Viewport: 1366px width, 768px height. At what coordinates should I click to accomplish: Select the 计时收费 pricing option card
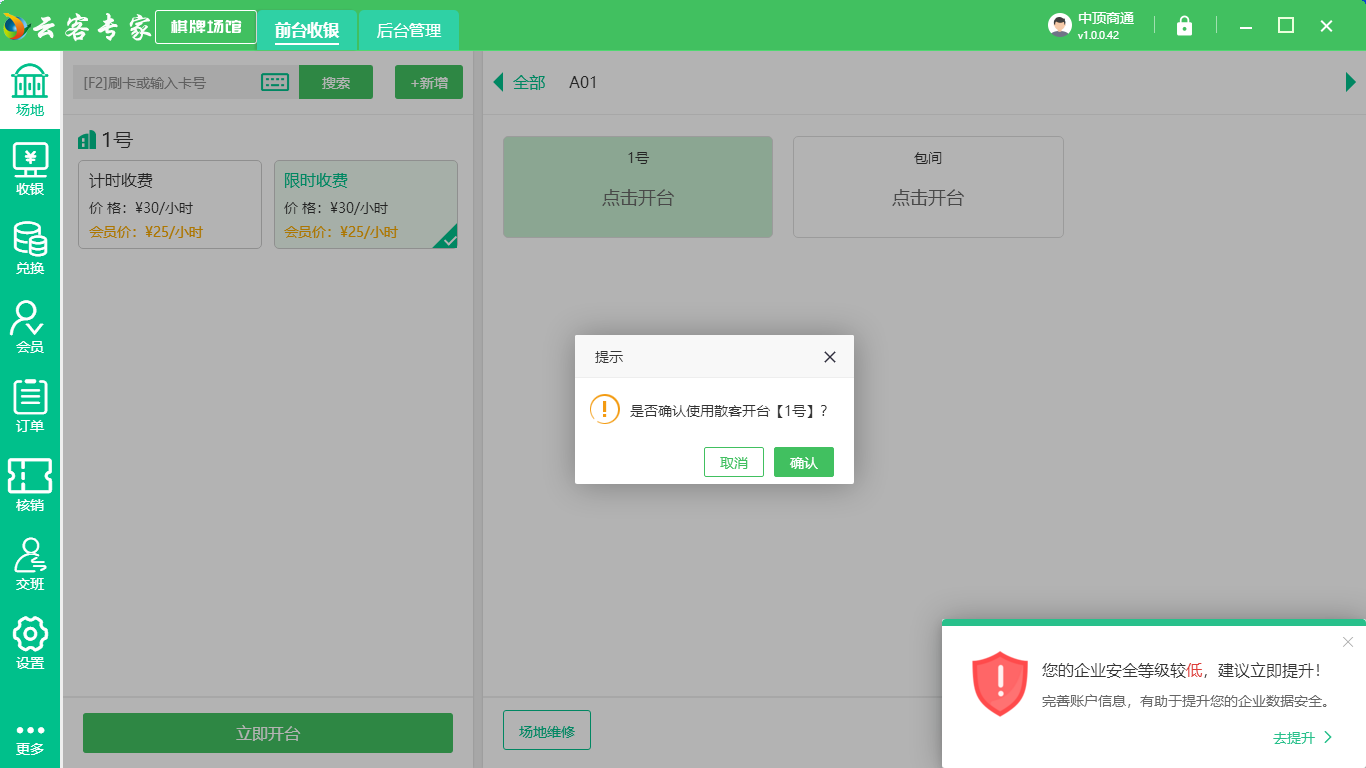tap(170, 204)
